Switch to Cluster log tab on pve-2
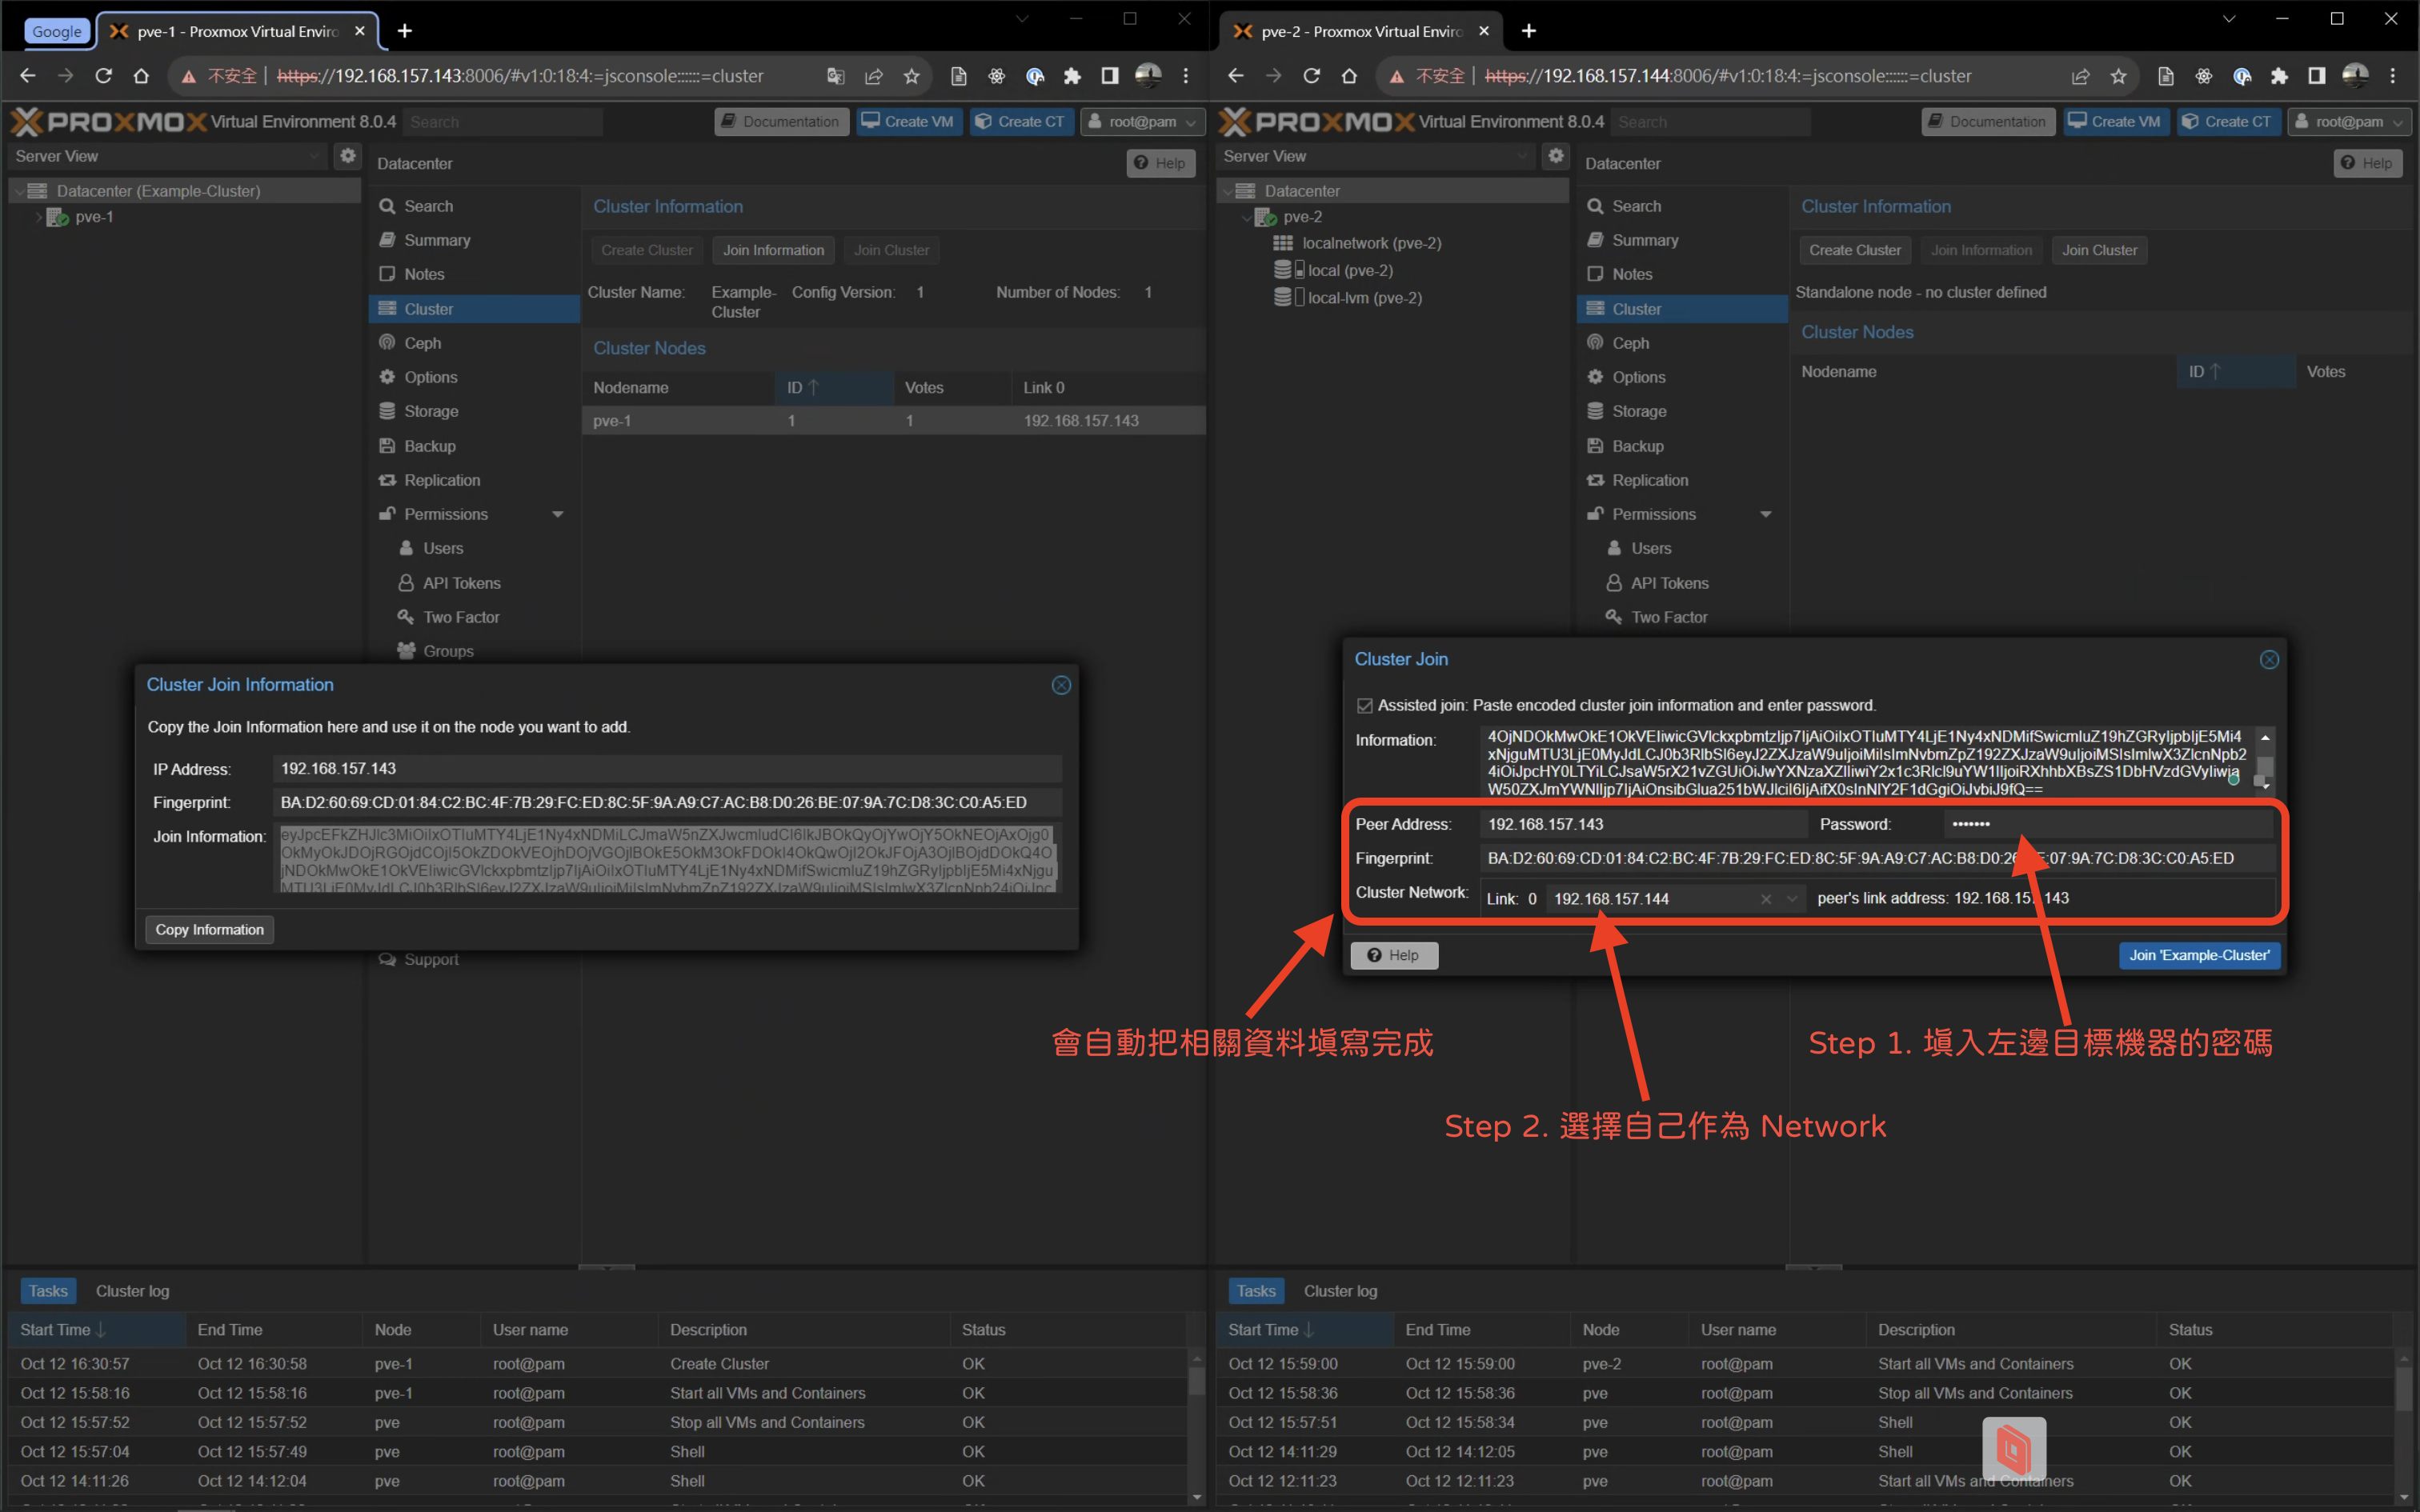Viewport: 2420px width, 1512px height. pyautogui.click(x=1340, y=1291)
